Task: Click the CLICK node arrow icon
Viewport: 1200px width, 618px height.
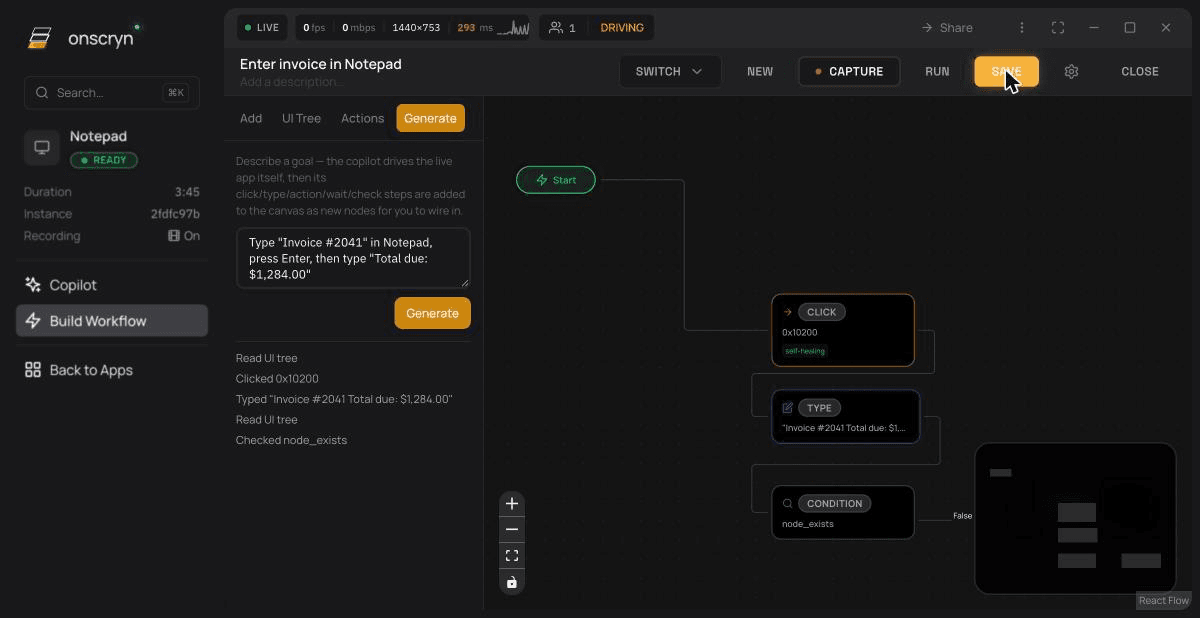Action: (788, 312)
